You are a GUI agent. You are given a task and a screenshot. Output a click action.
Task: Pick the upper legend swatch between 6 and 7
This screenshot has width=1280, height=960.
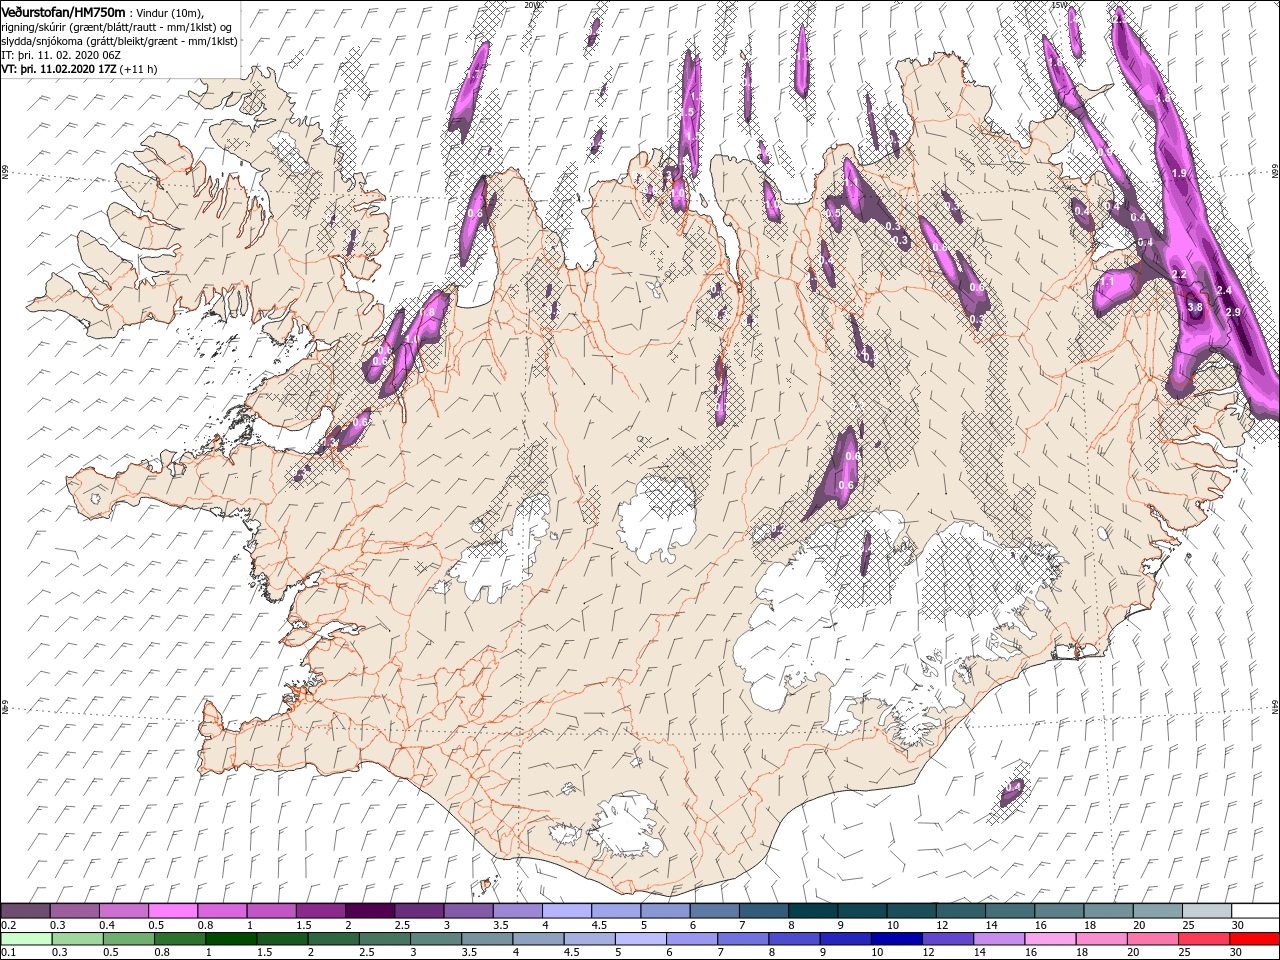click(714, 911)
